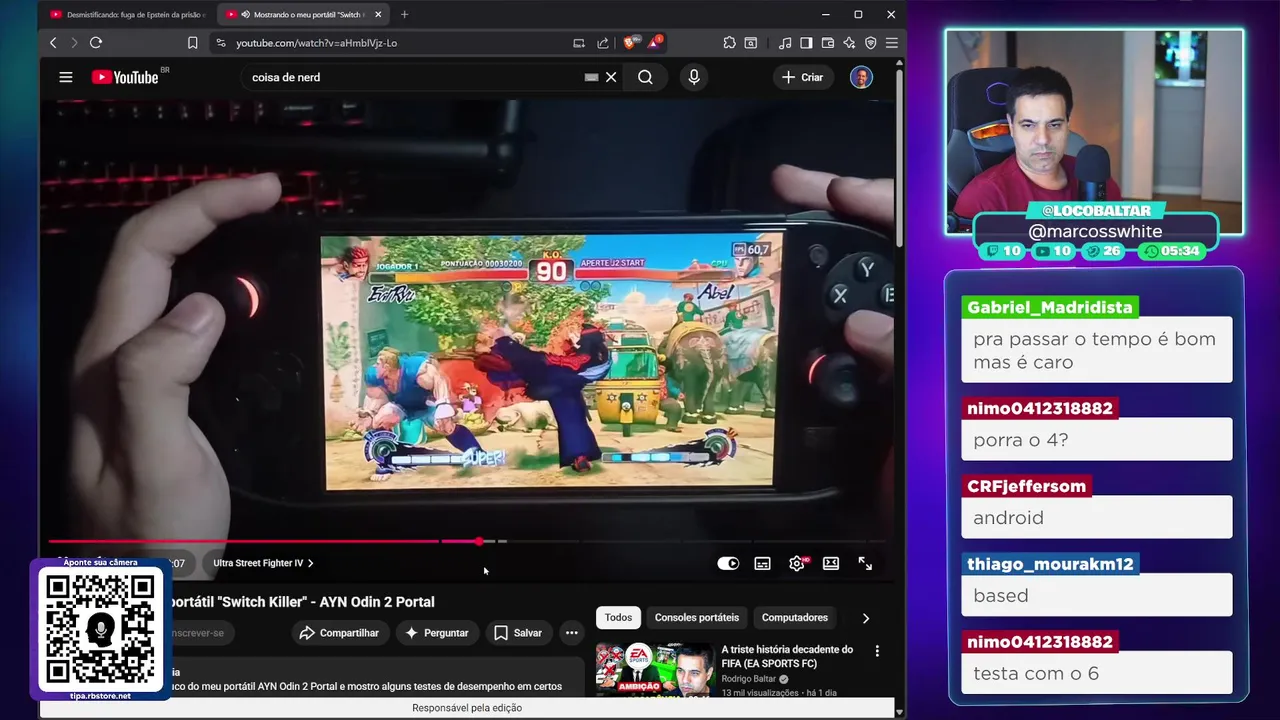
Task: Click the YouTube search input field
Action: [x=415, y=77]
